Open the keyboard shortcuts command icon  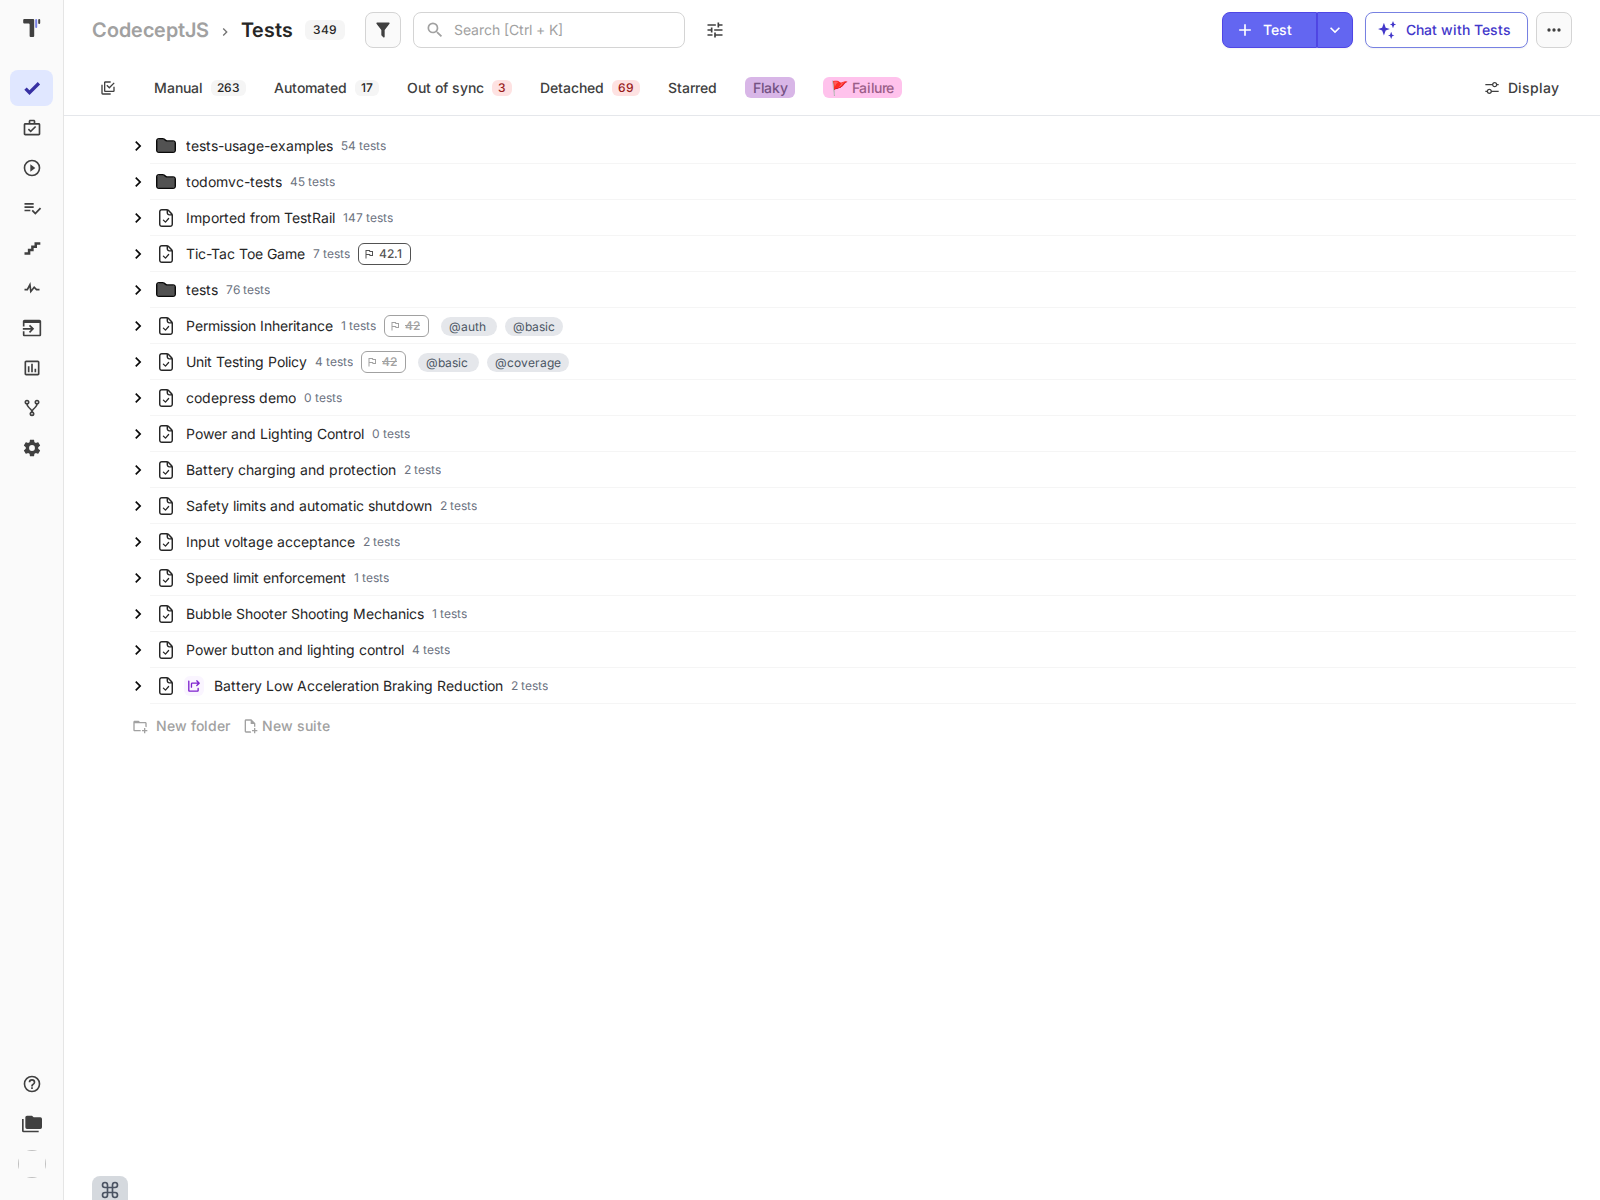click(x=110, y=1189)
